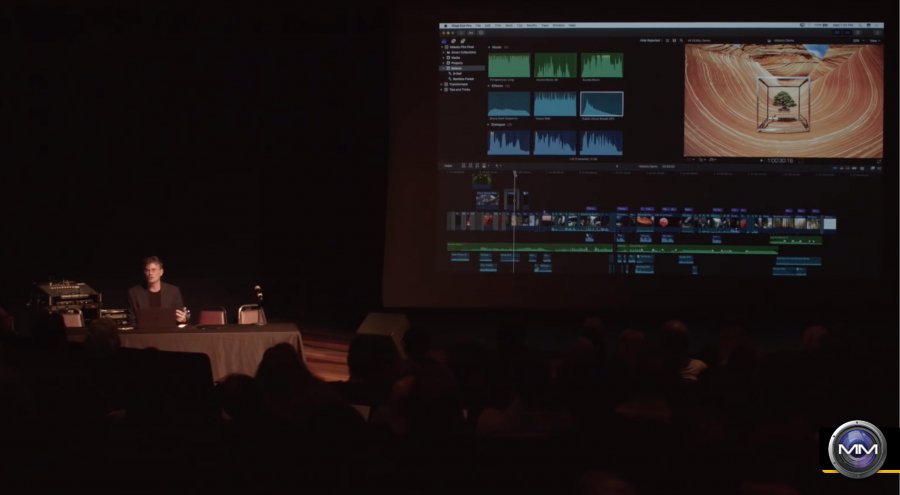Screen dimensions: 900x495
Task: Select the Smart Collections row in sidebar
Action: pyautogui.click(x=463, y=52)
